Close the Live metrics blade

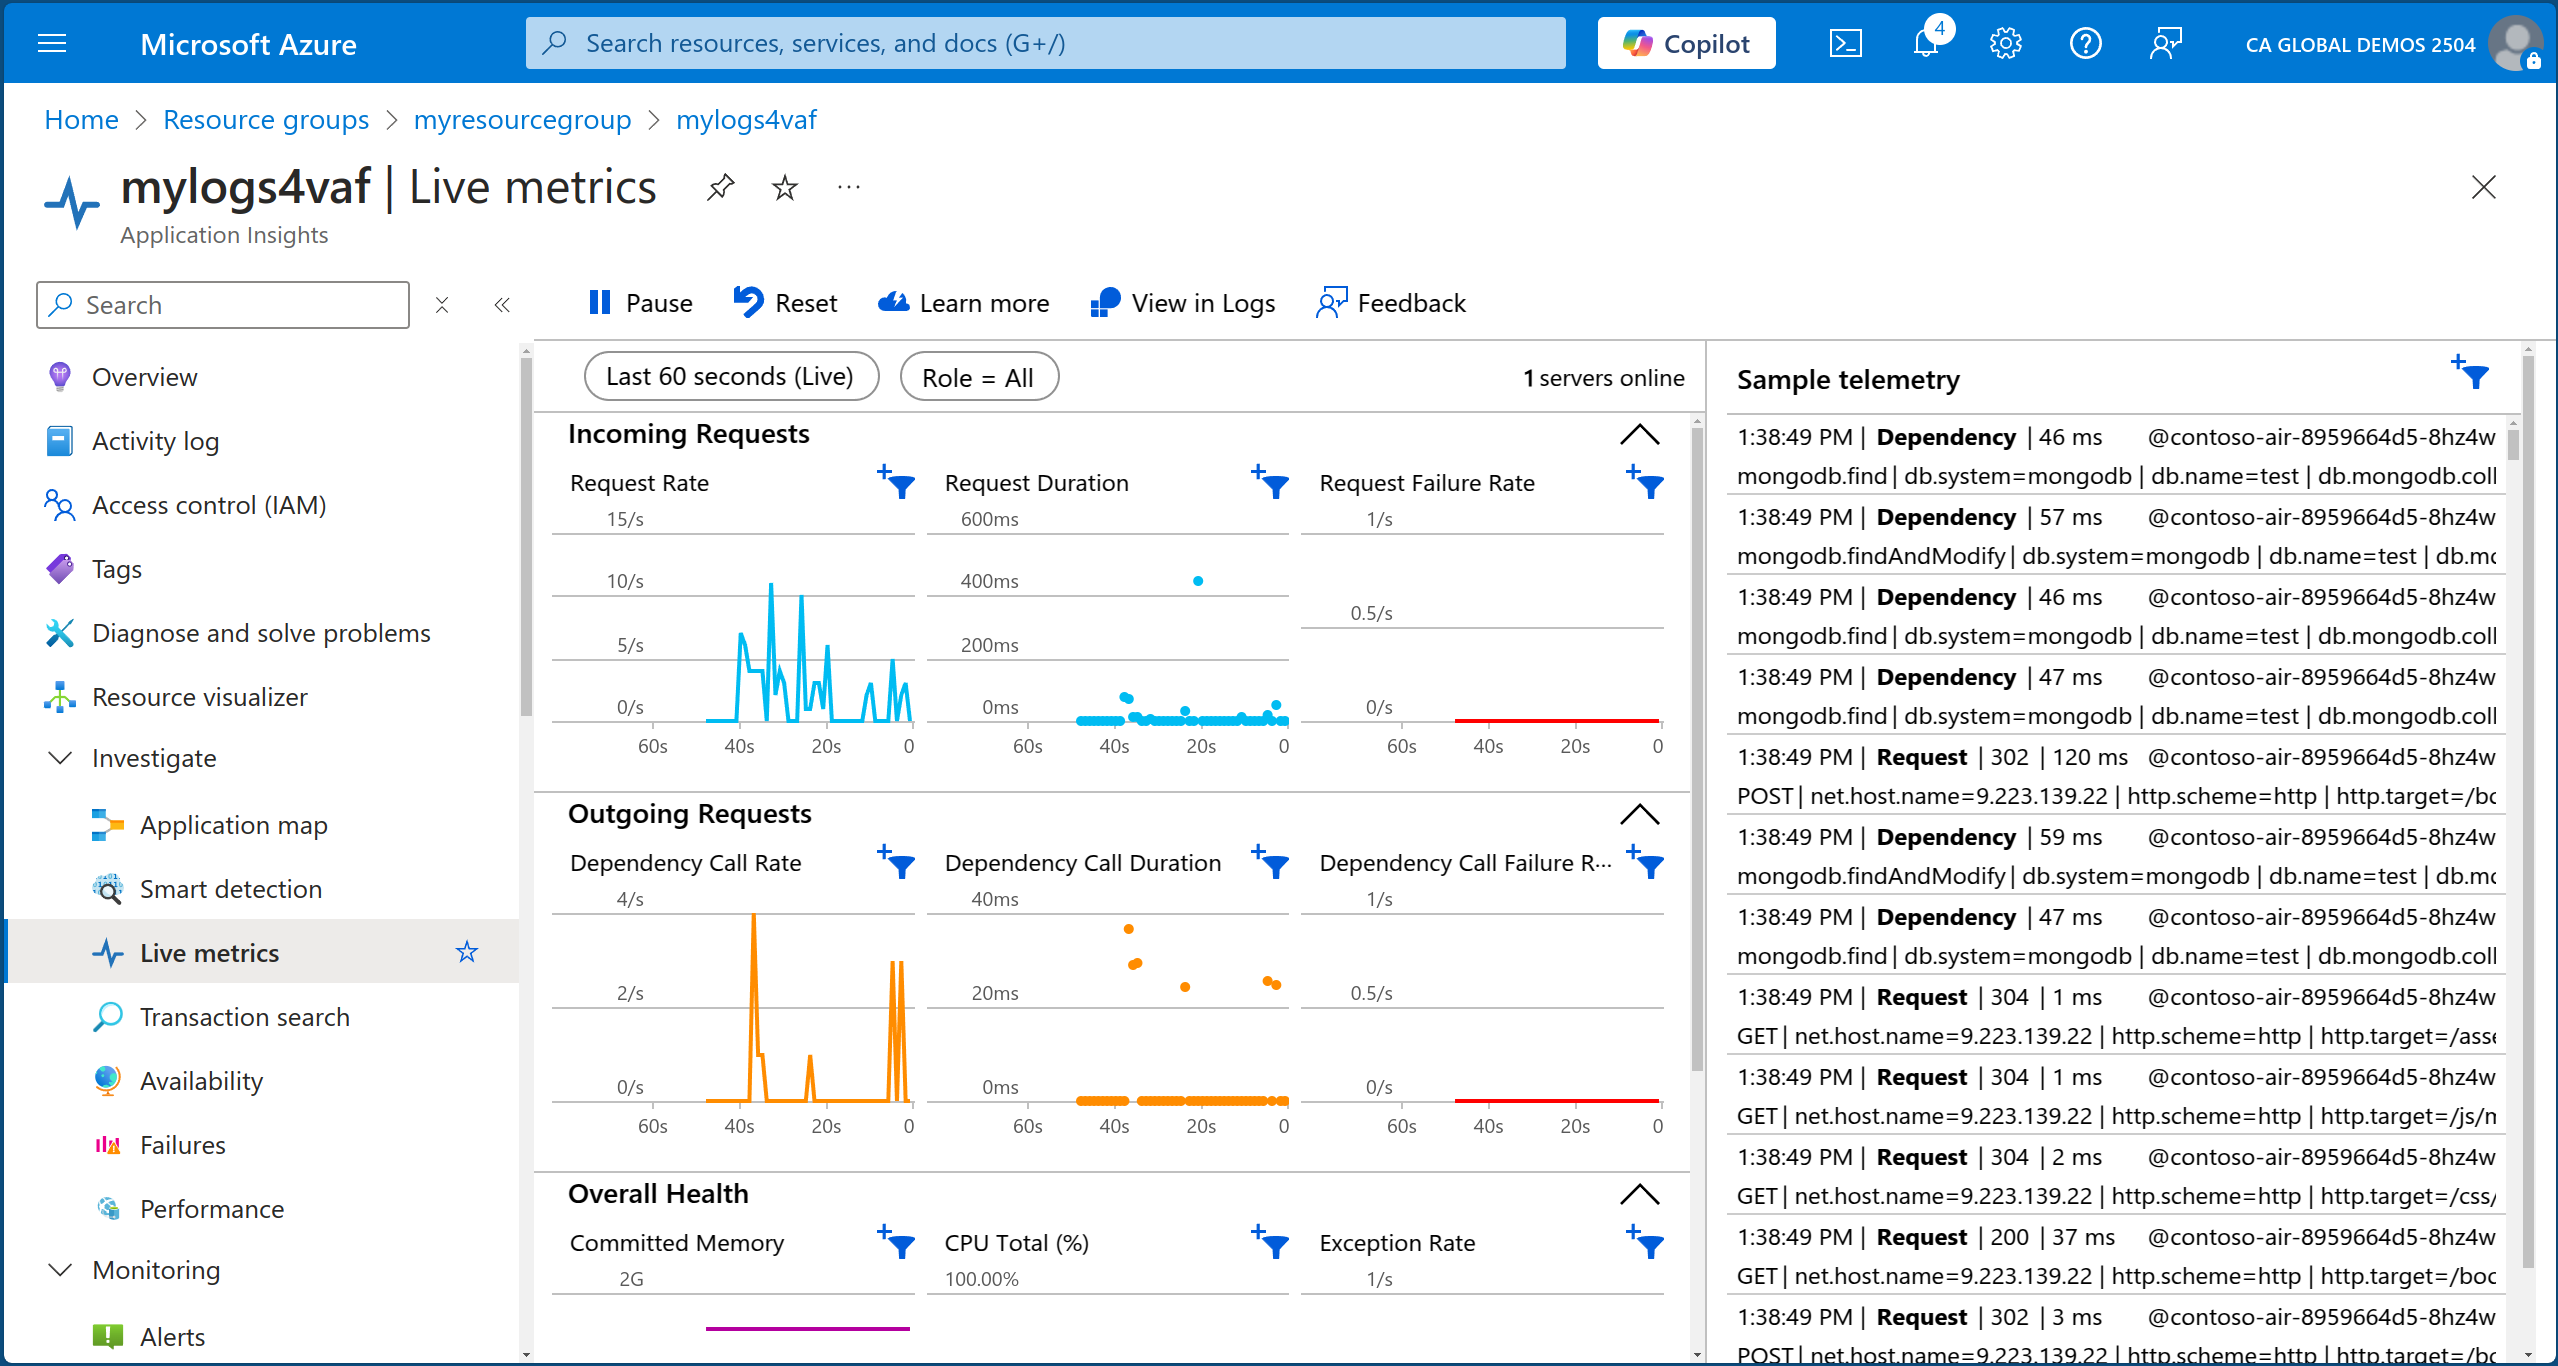[x=2483, y=187]
